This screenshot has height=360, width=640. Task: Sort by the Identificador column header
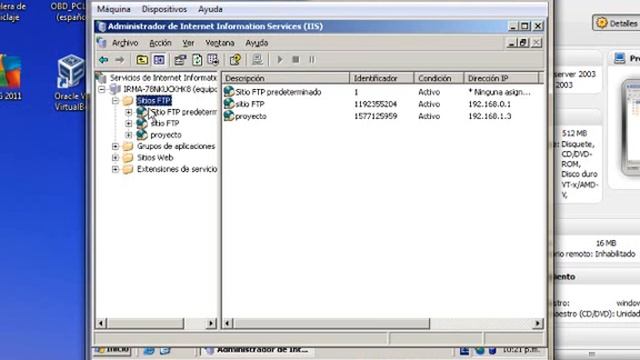coord(382,78)
